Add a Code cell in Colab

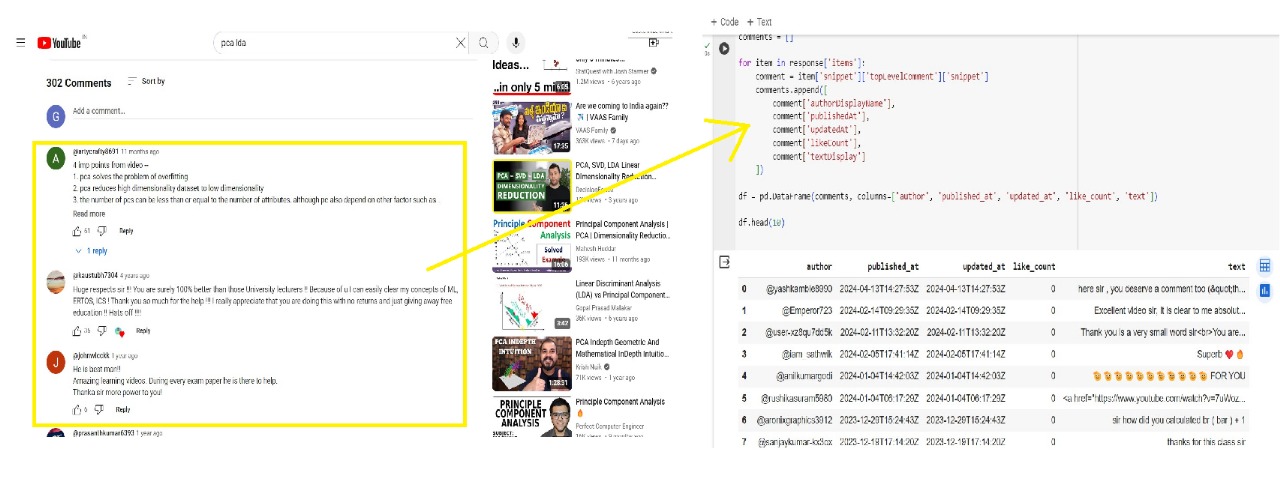pos(725,21)
